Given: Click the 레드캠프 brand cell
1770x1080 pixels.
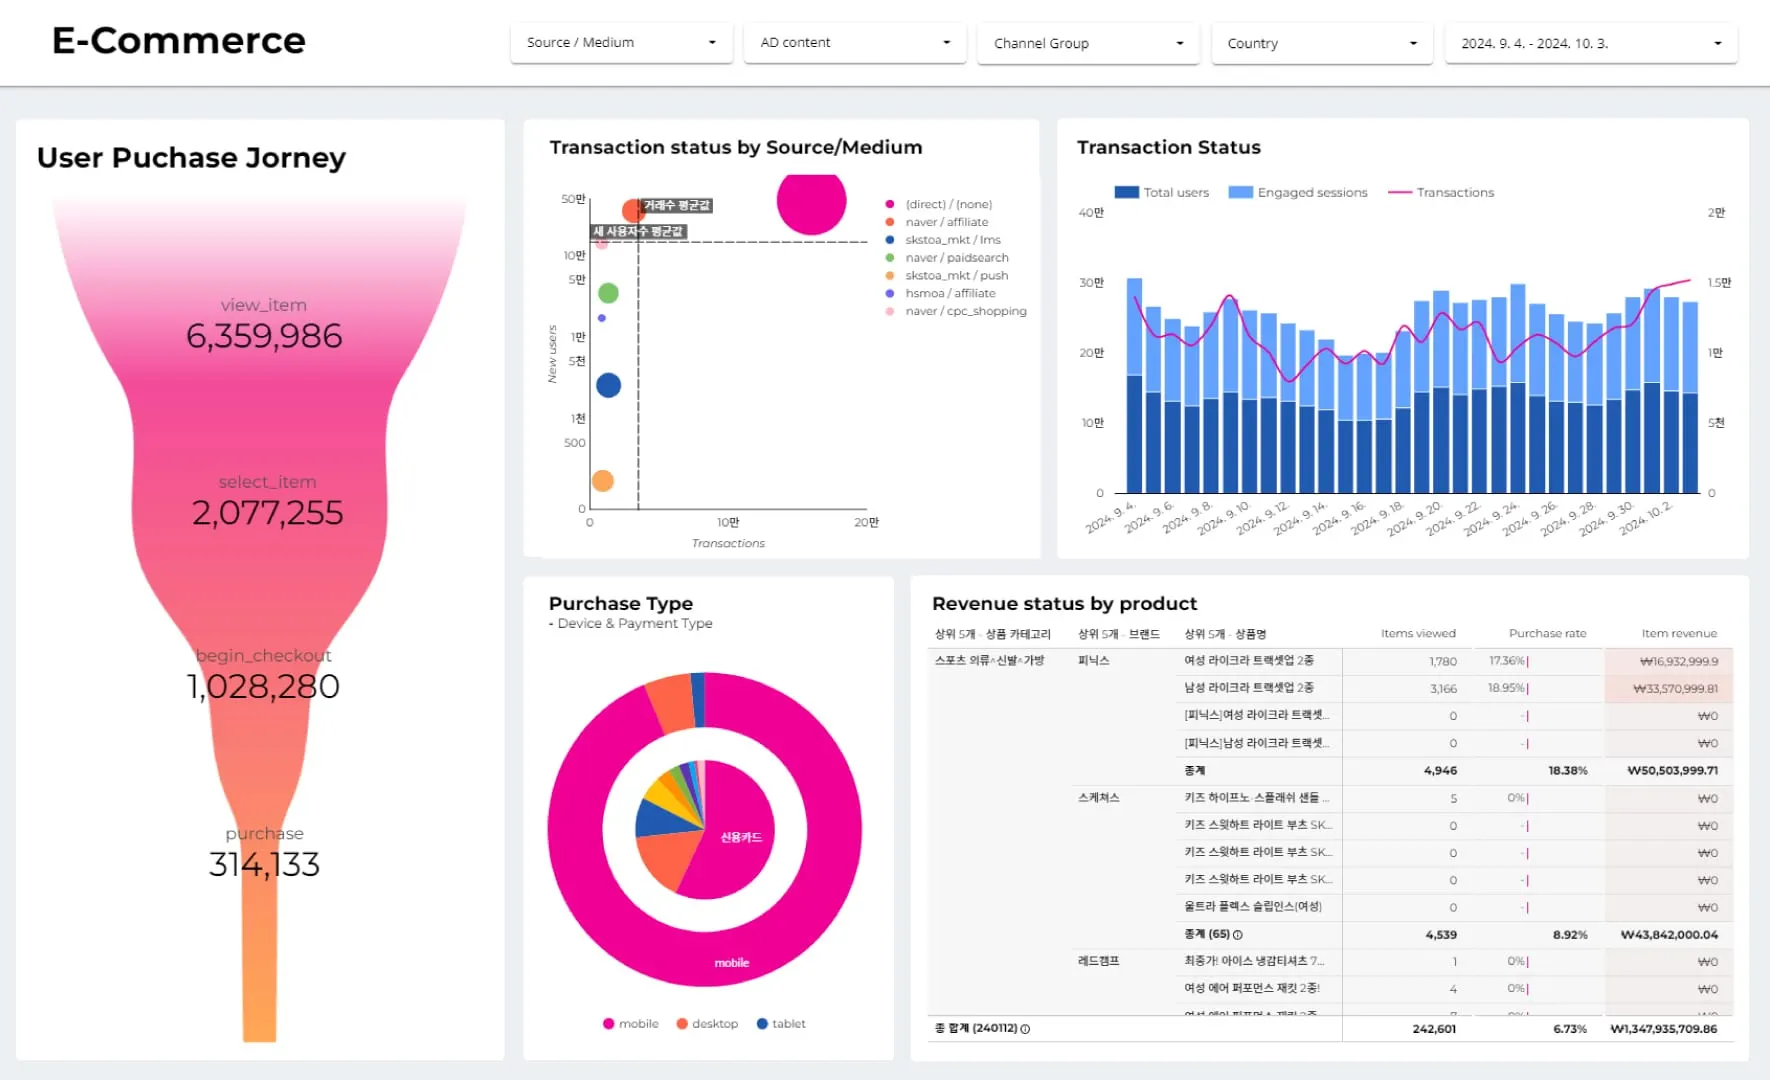Looking at the screenshot, I should 1098,961.
